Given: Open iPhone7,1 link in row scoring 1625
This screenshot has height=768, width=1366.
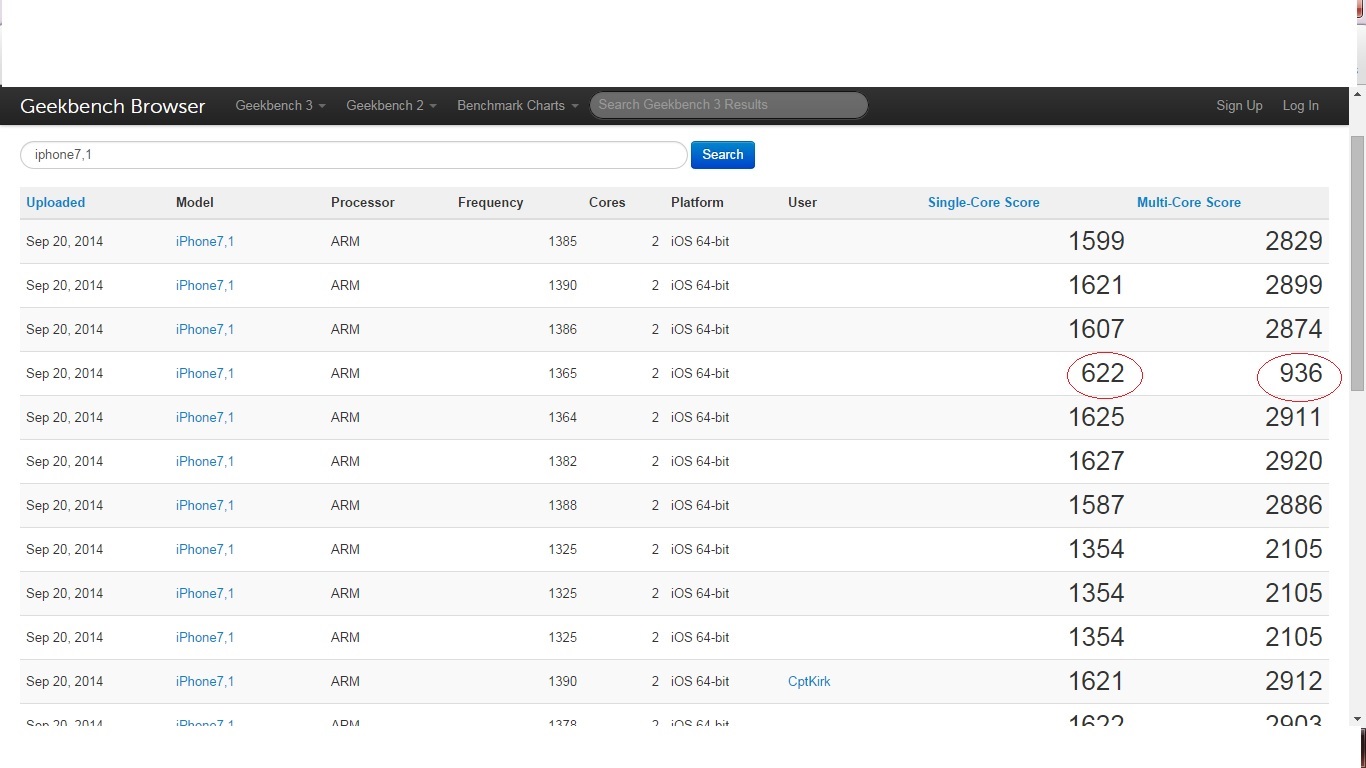Looking at the screenshot, I should click(x=205, y=417).
